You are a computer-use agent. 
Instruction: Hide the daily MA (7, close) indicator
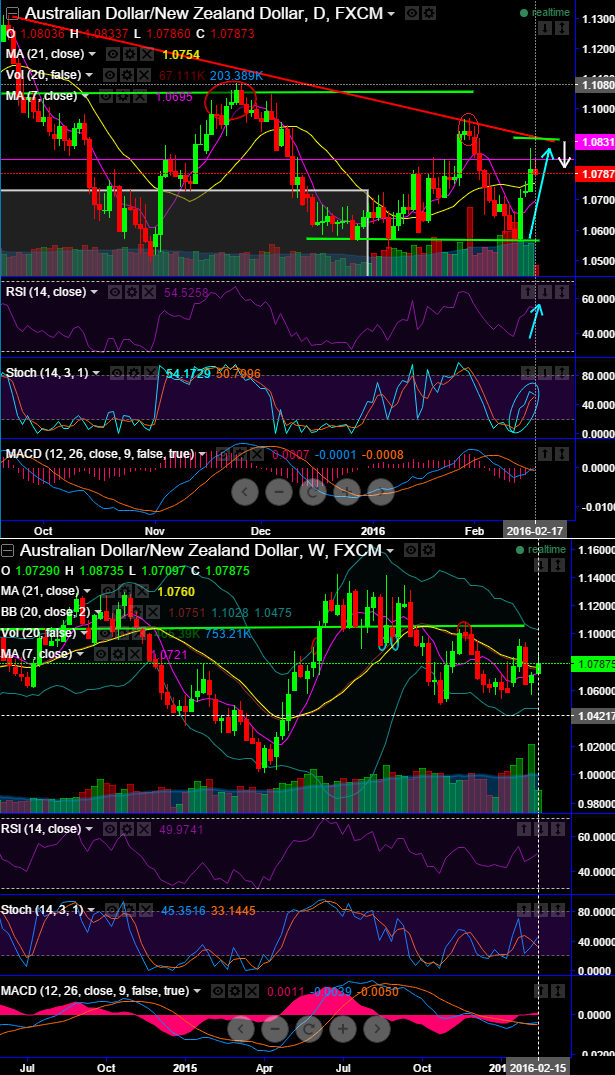pyautogui.click(x=106, y=96)
